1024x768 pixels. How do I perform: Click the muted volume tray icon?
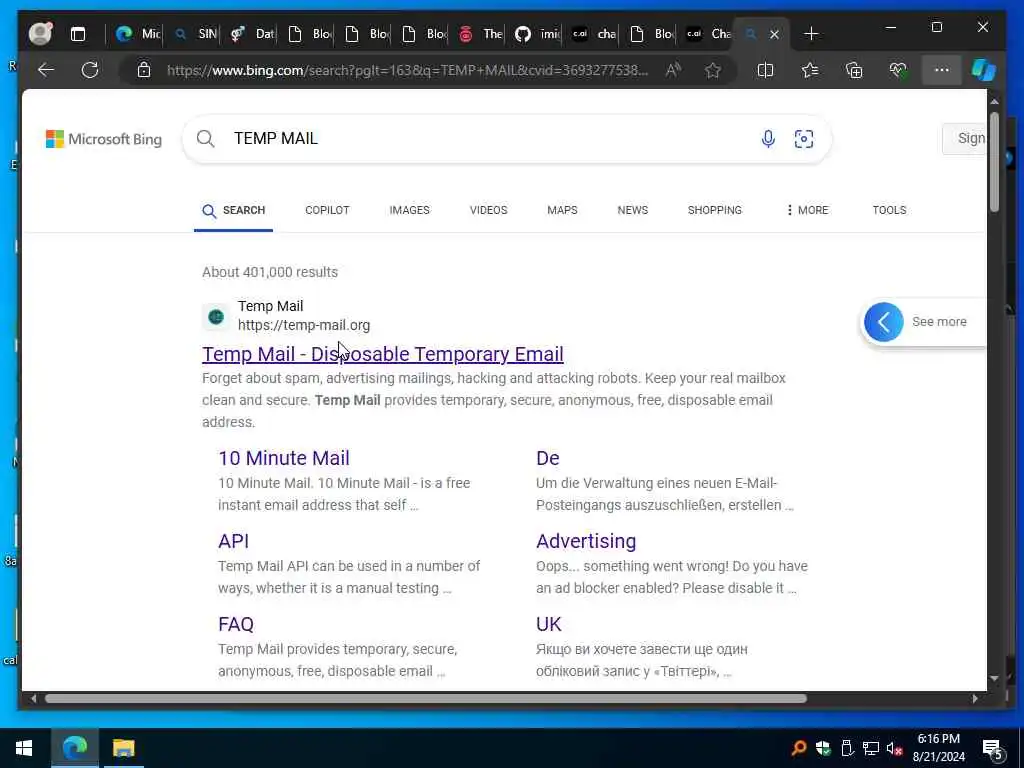[x=894, y=748]
